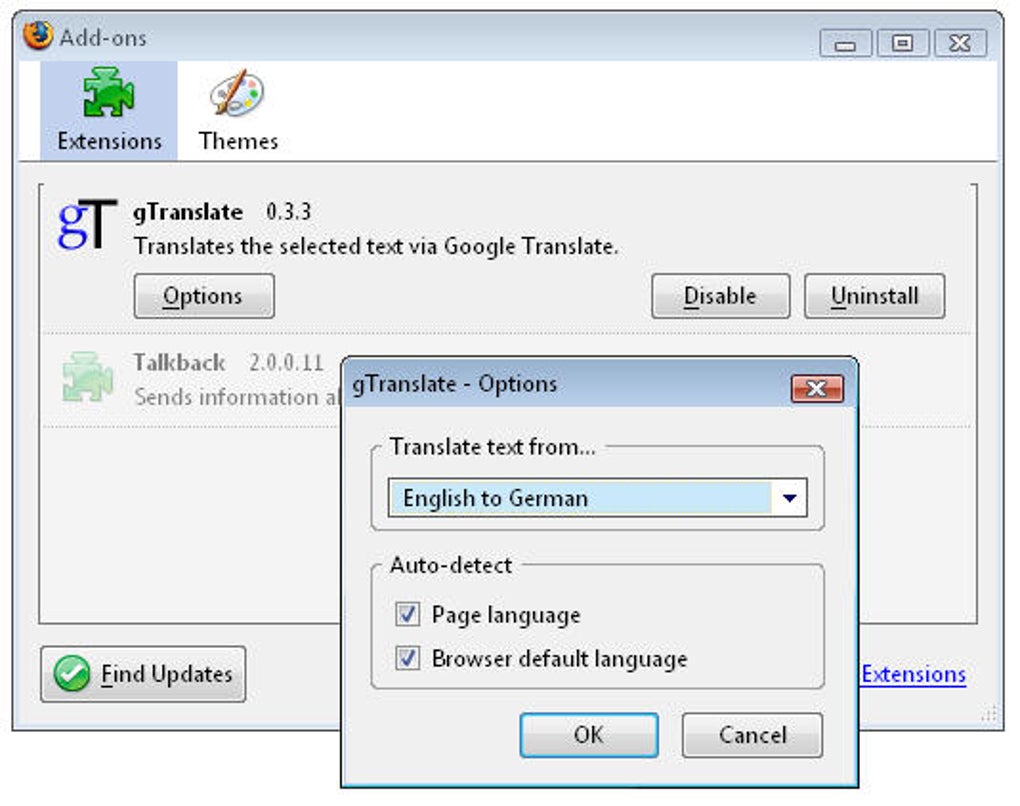
Task: Close the Add-ons window
Action: click(960, 44)
